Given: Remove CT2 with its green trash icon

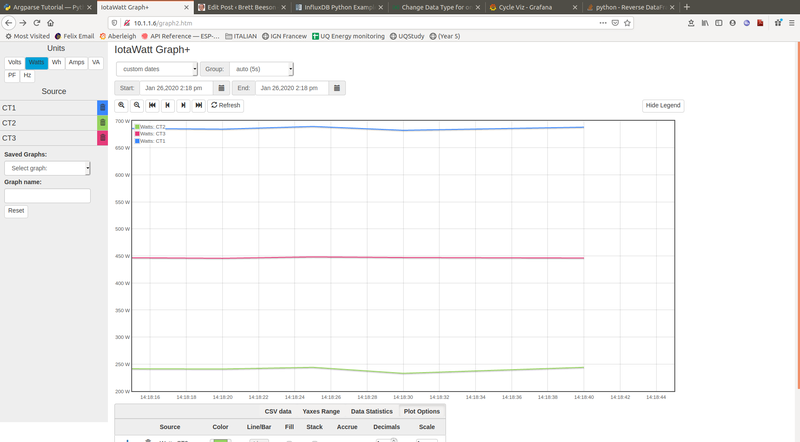Looking at the screenshot, I should click(x=103, y=122).
